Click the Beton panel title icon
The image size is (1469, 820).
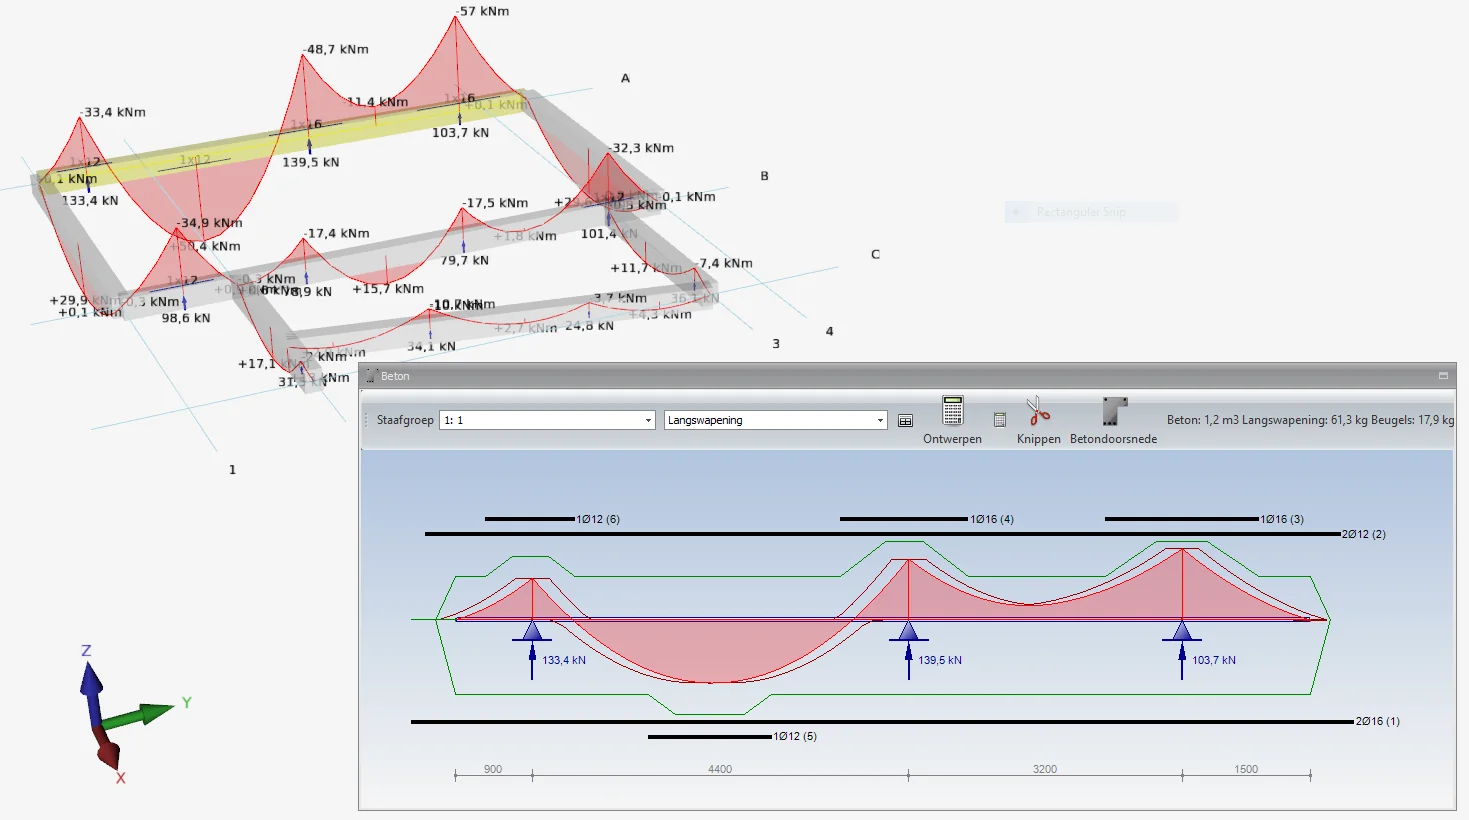371,376
